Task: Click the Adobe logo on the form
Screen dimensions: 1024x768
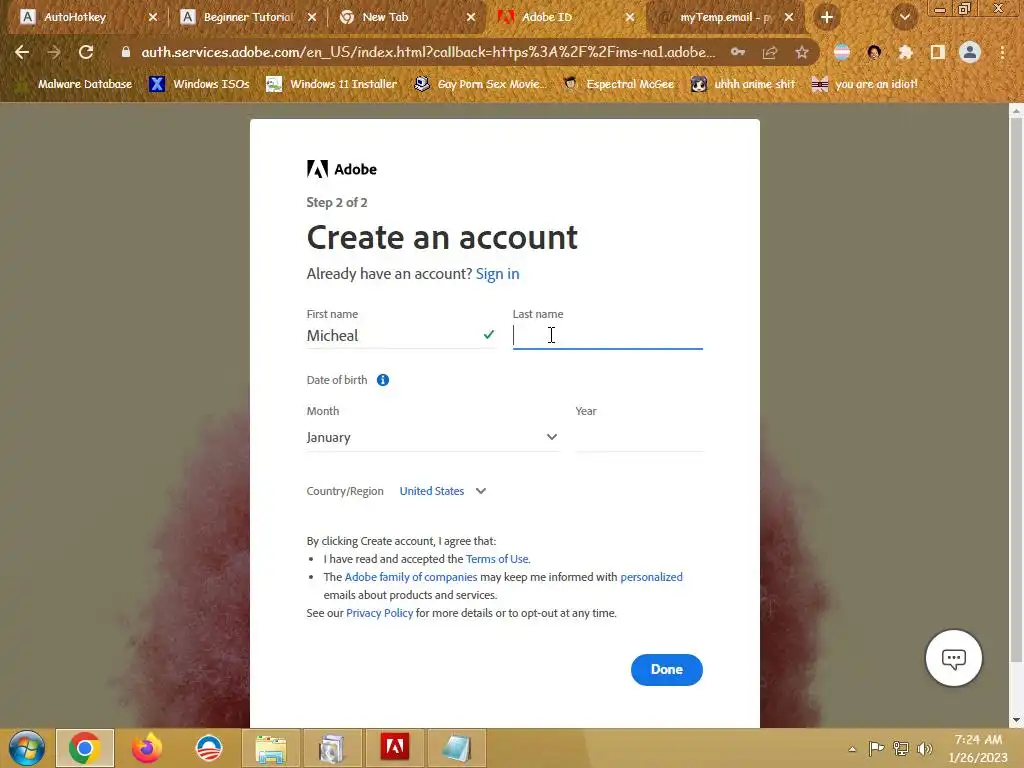Action: (x=342, y=169)
